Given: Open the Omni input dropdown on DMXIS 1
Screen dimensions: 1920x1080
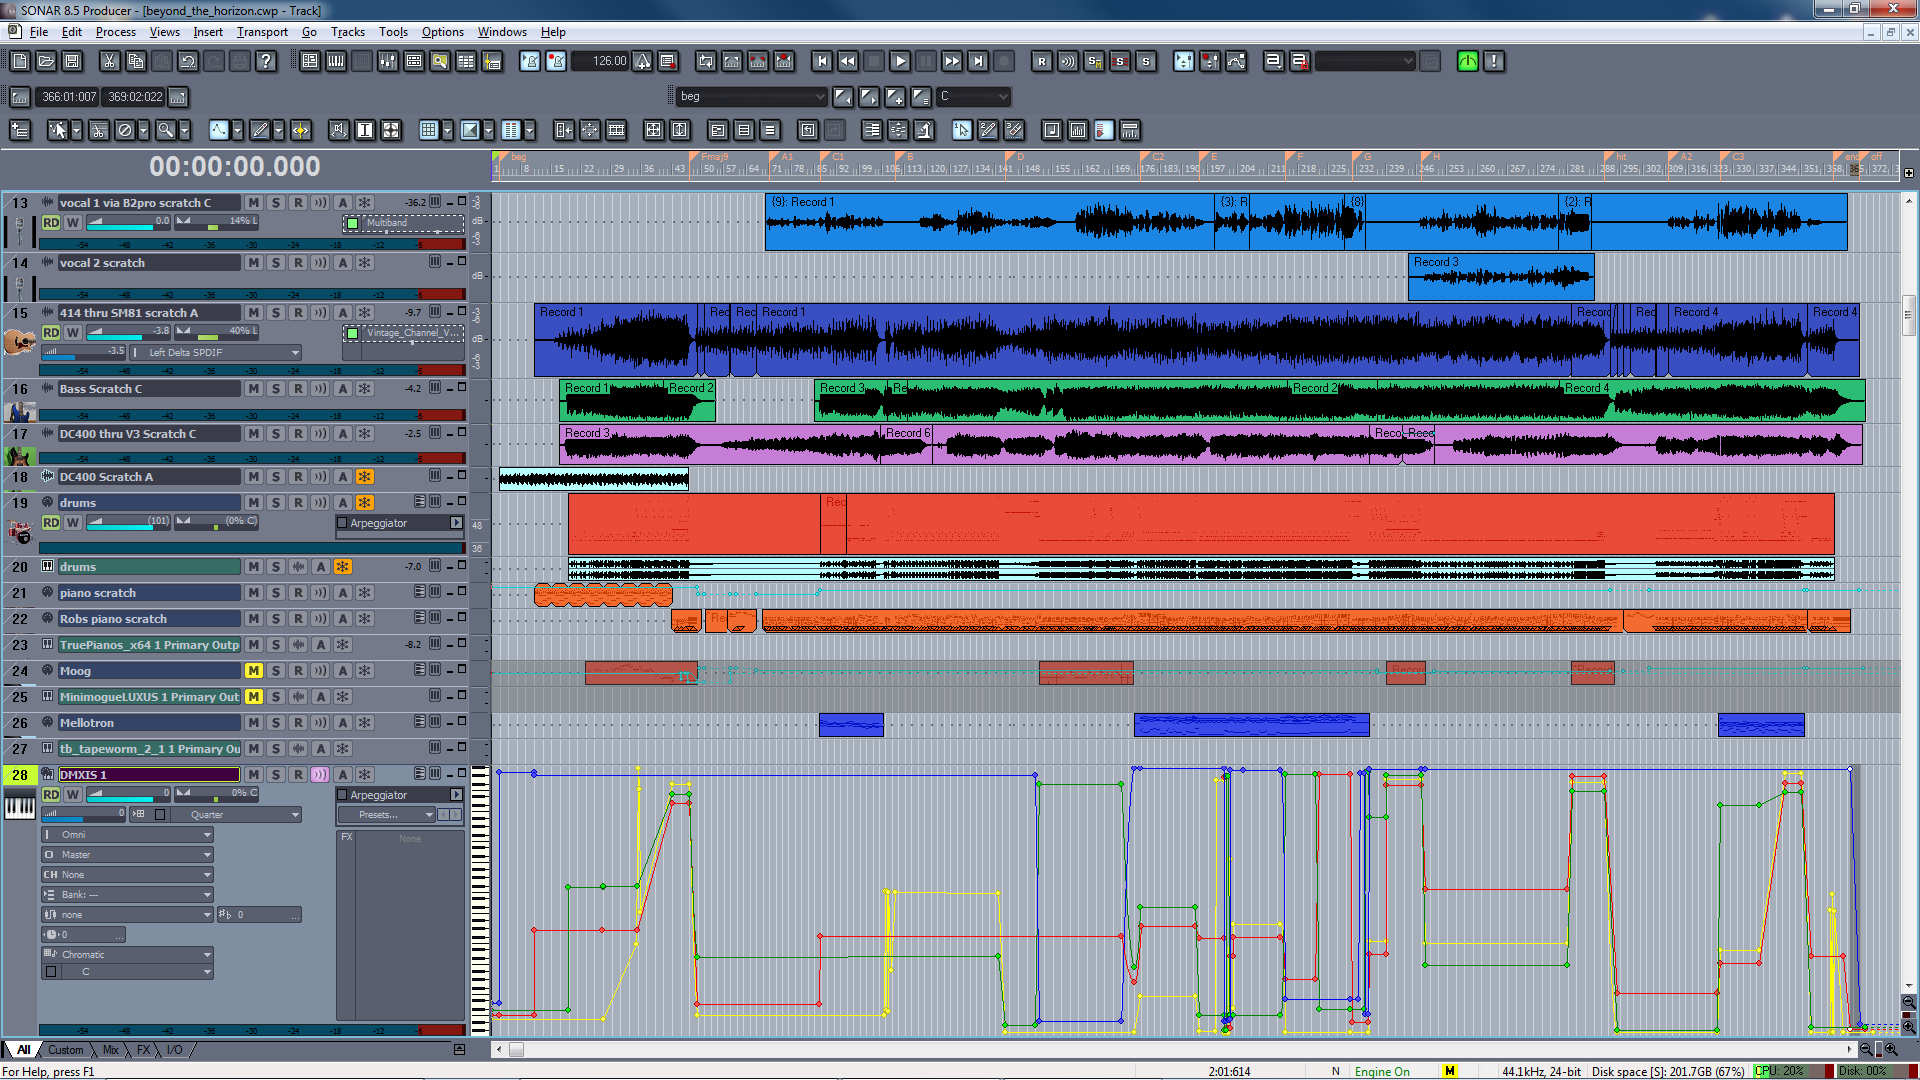Looking at the screenshot, I should pyautogui.click(x=128, y=835).
